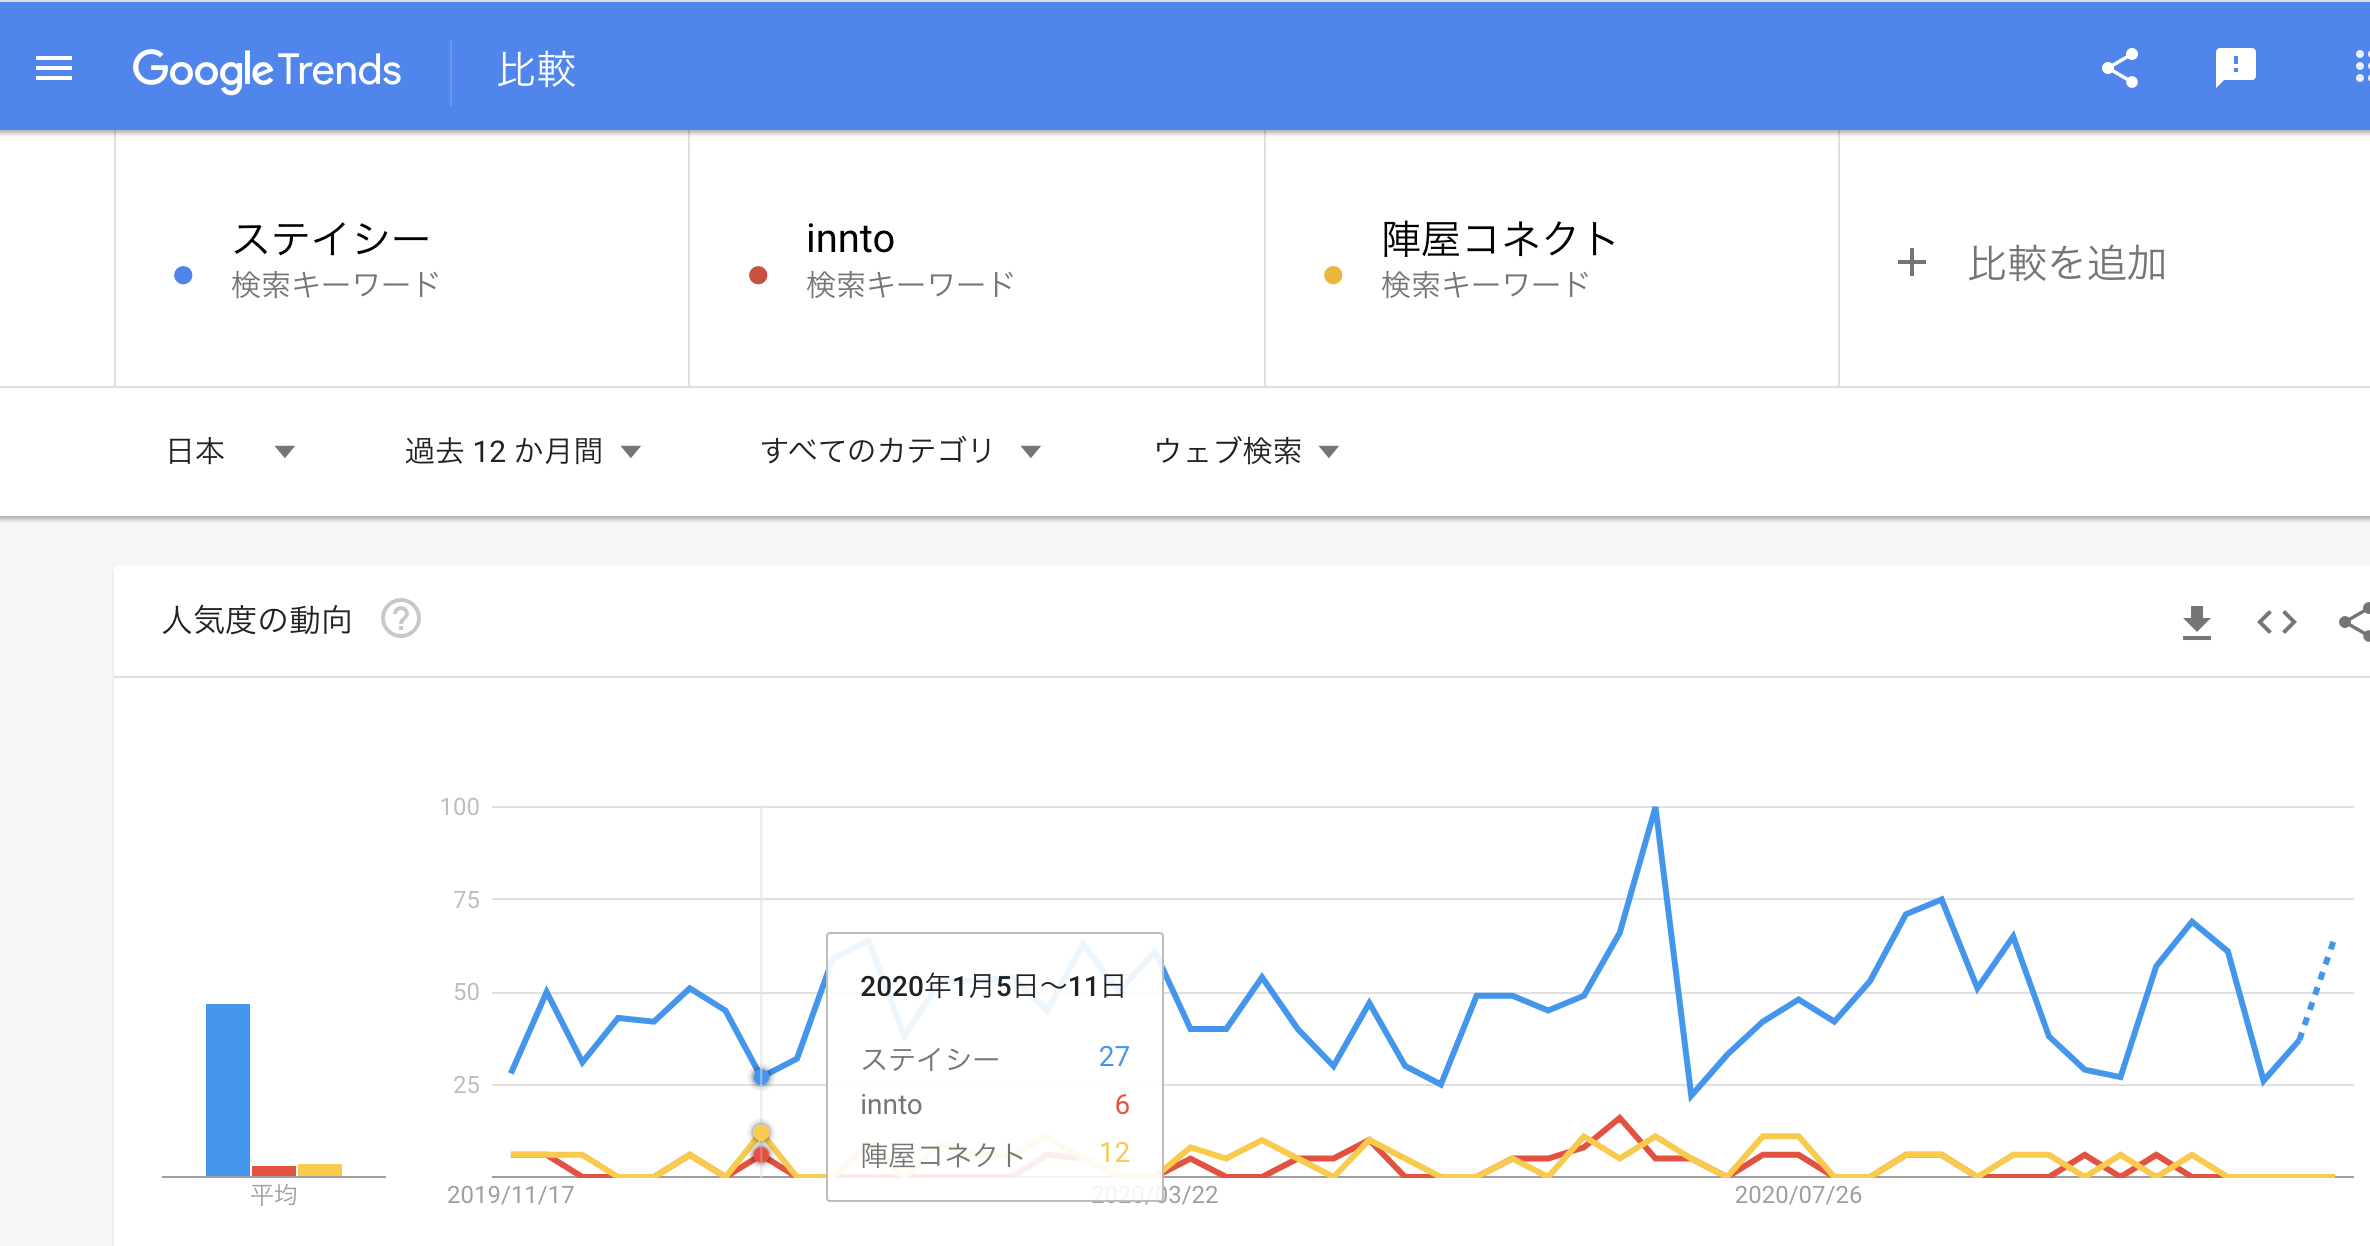
Task: Click the plus icon to add comparison
Action: [1911, 263]
